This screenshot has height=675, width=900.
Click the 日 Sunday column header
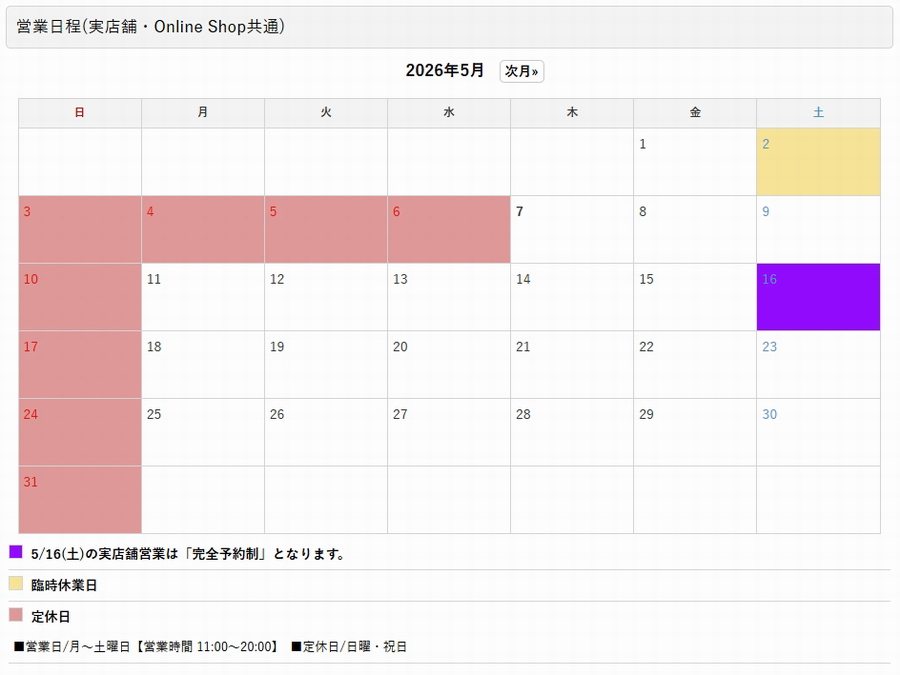tap(80, 112)
